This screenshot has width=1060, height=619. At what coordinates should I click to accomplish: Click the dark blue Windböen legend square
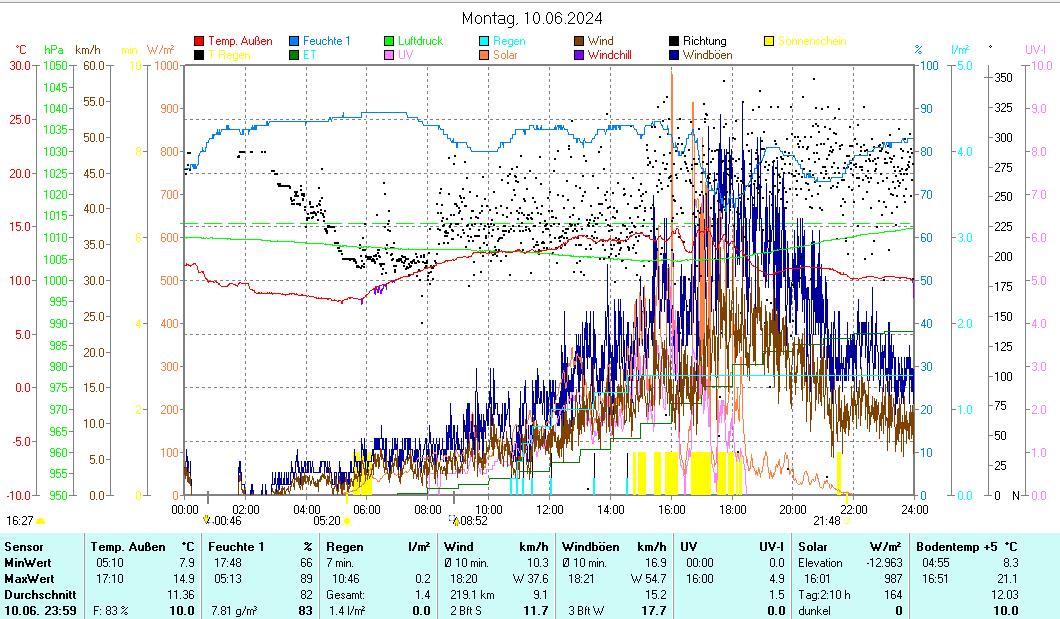tap(674, 55)
